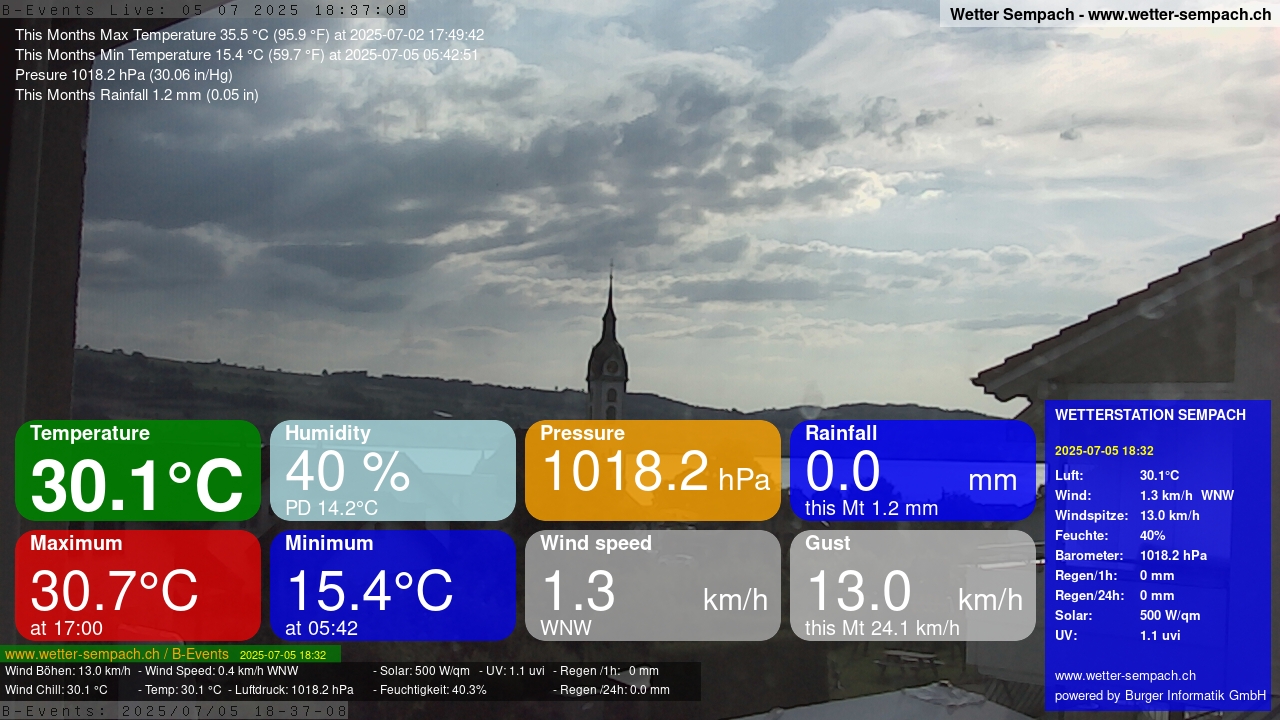Click Feuchtigkeit 40.3% in ticker
Image resolution: width=1280 pixels, height=720 pixels.
(433, 690)
